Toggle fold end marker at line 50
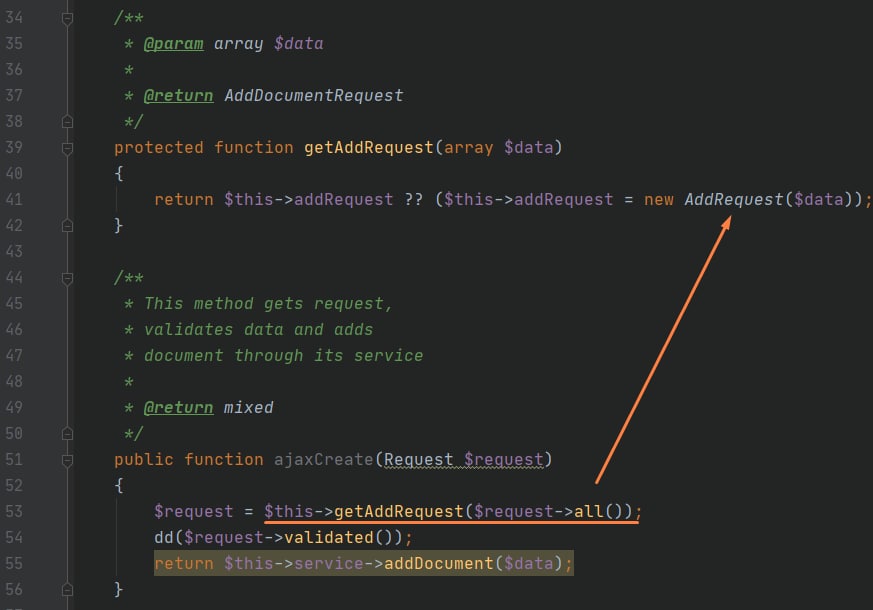Screen dimensions: 873x610 point(67,434)
